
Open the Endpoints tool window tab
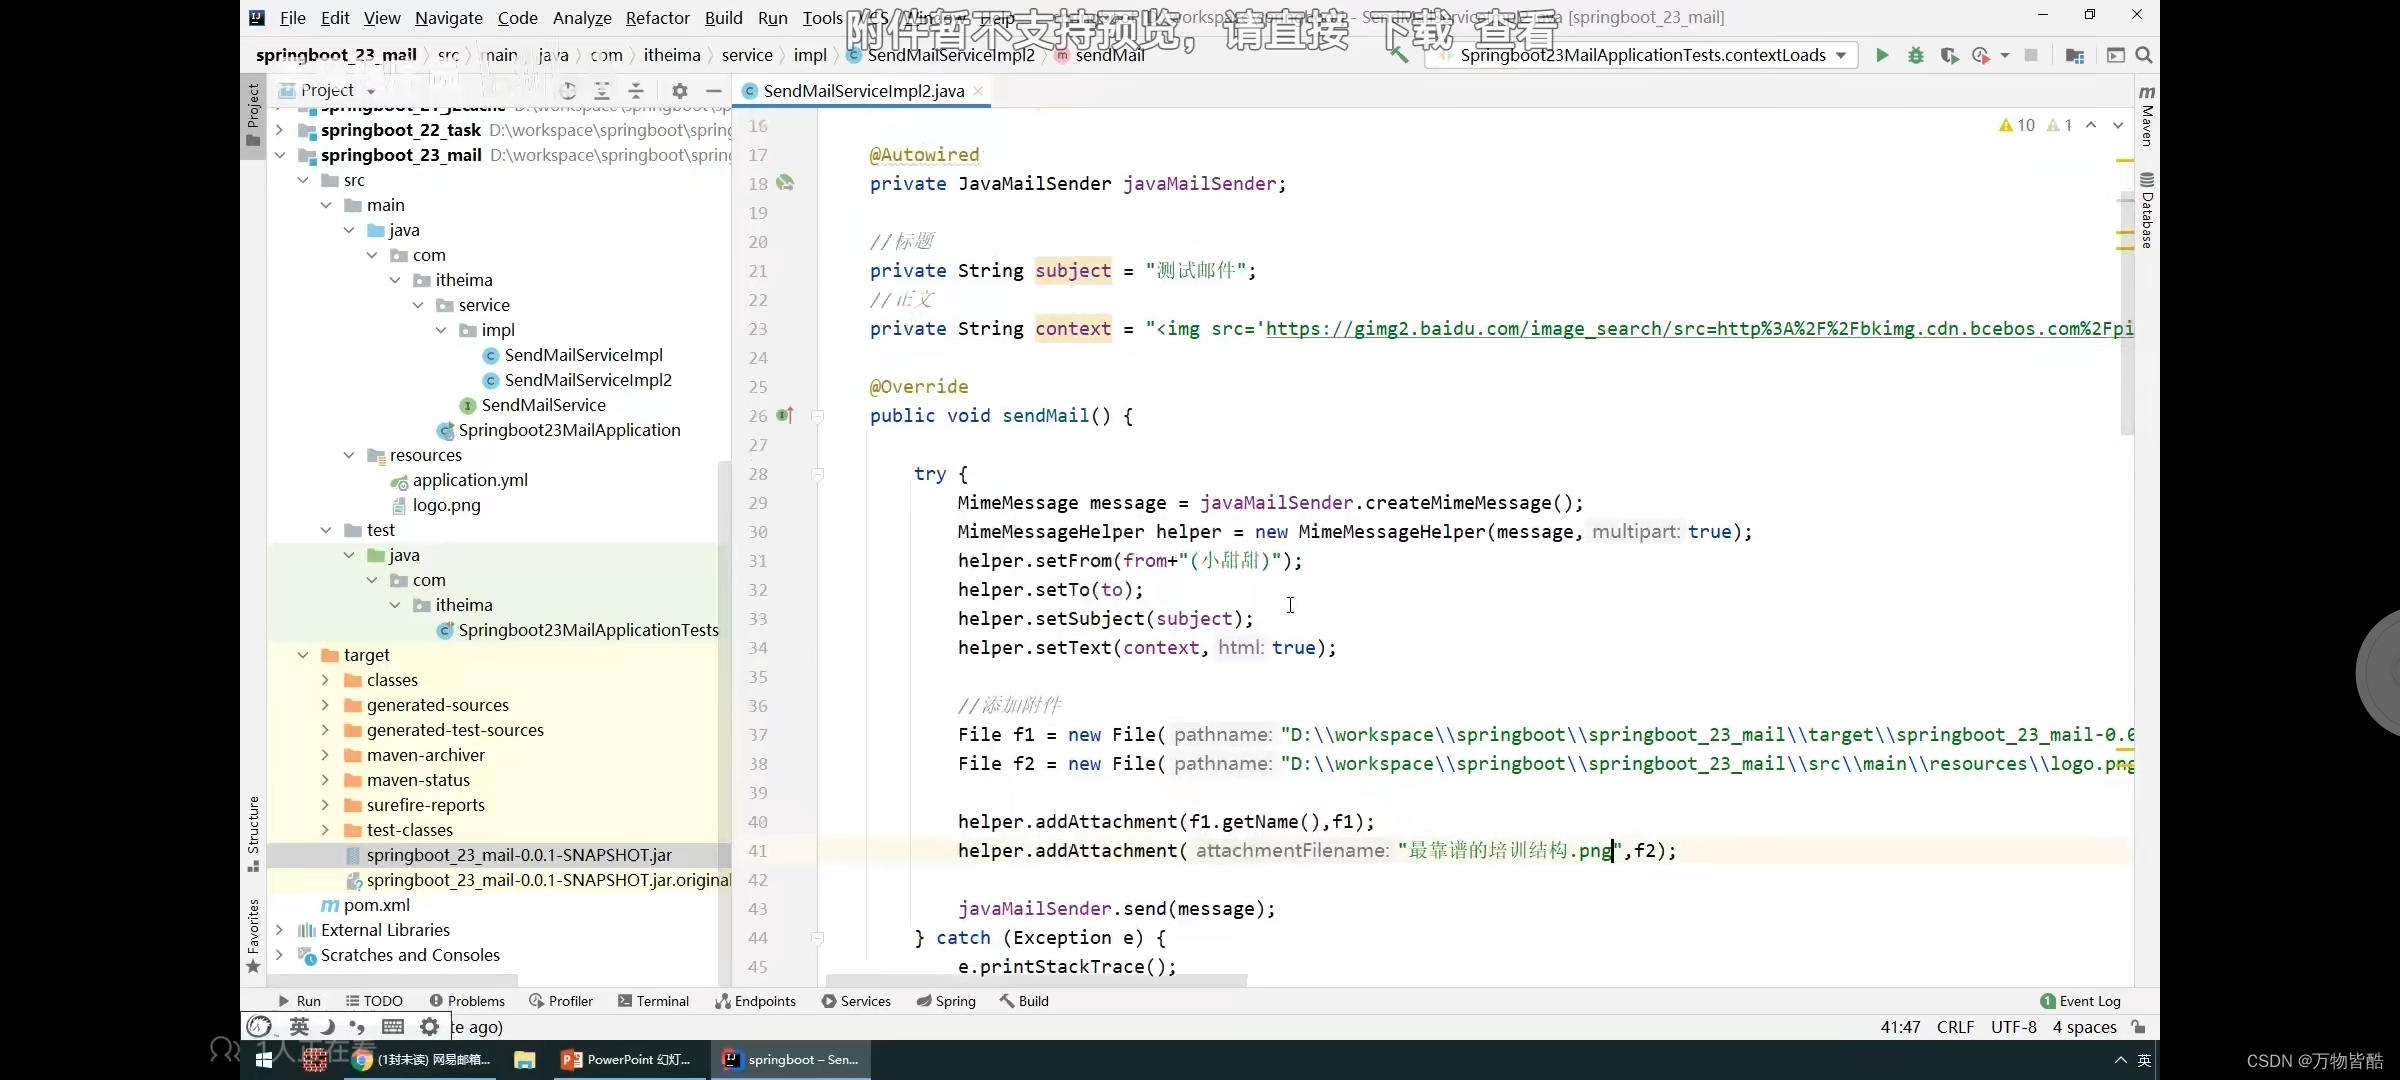click(756, 1001)
